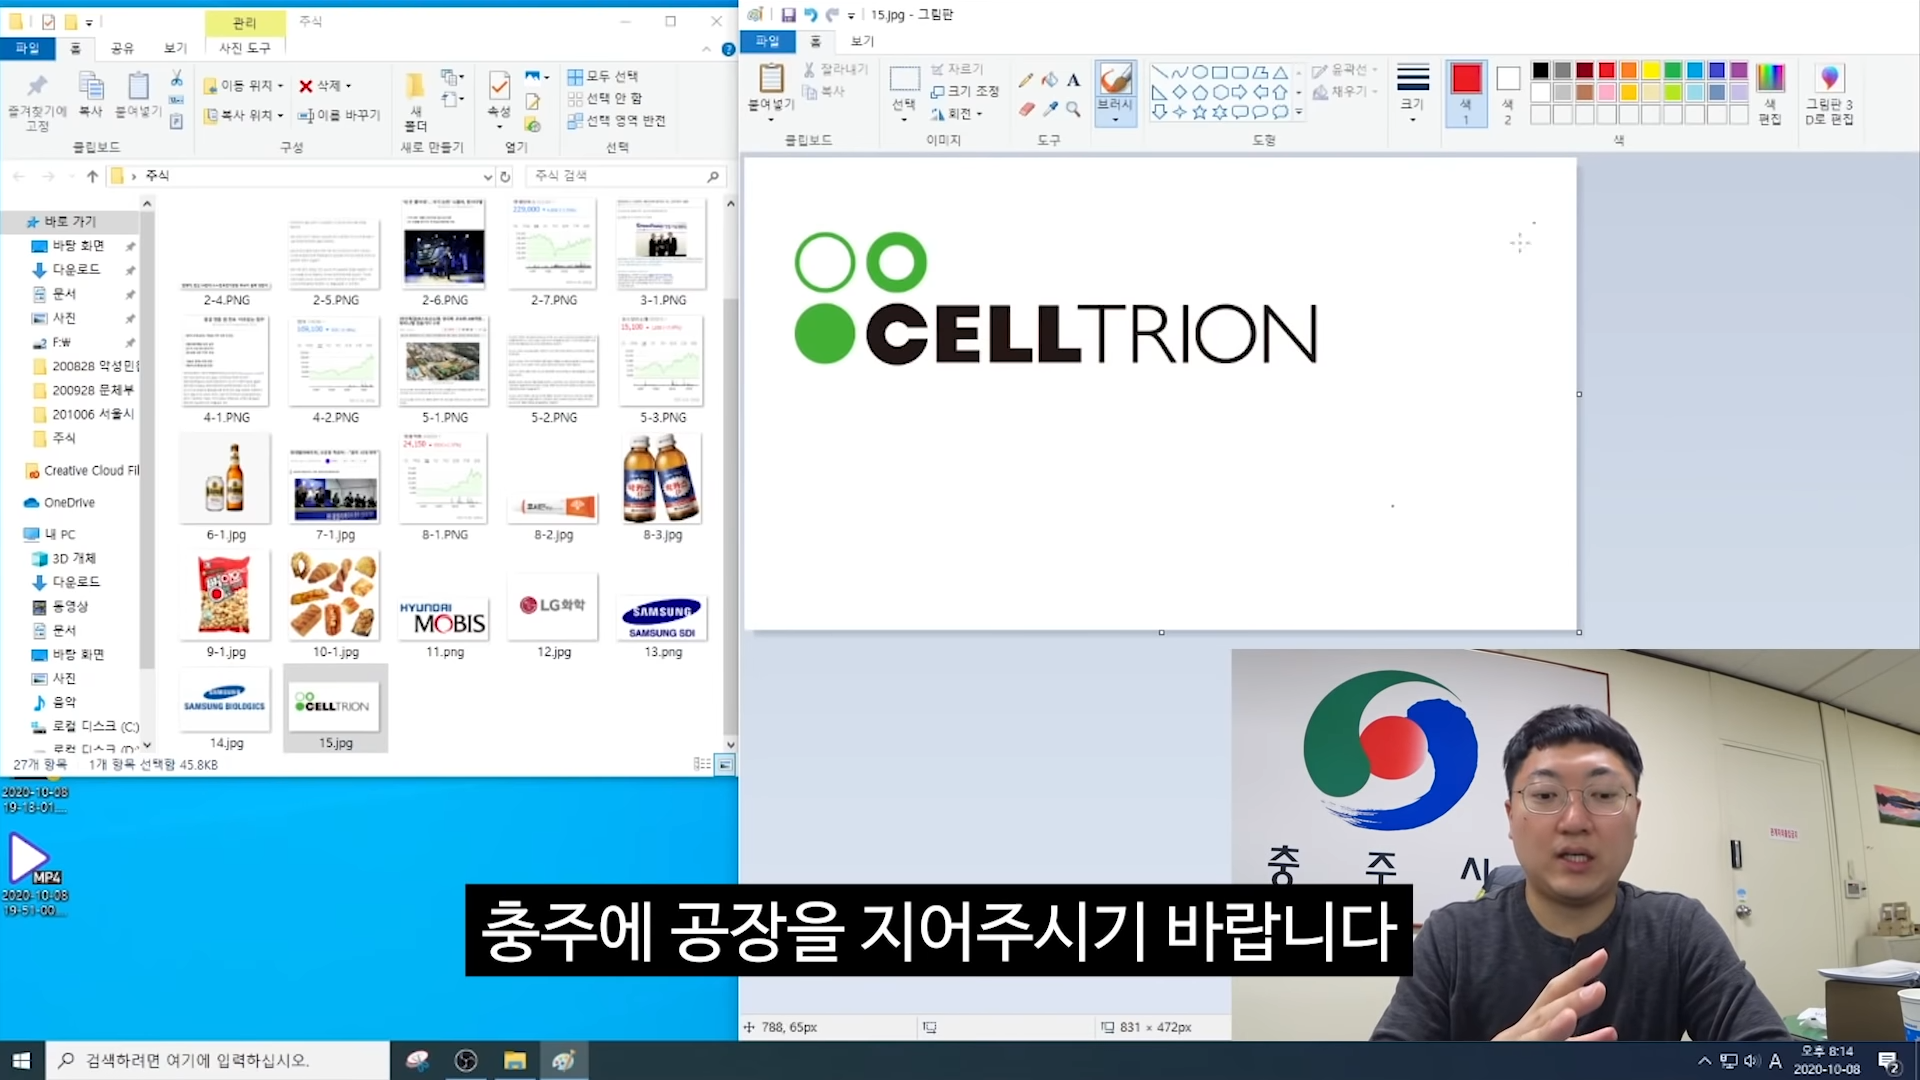Click the Paste clipboard icon in Paint
This screenshot has height=1080, width=1920.
(x=771, y=78)
